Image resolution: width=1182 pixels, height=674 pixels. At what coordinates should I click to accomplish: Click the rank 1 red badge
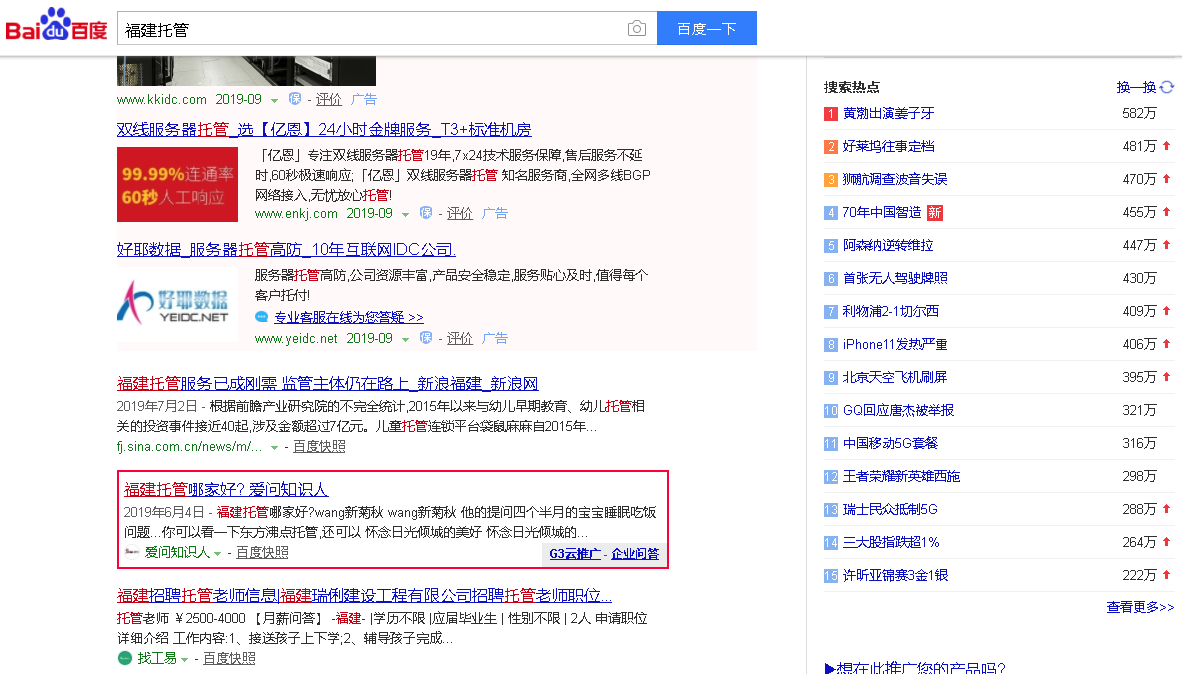tap(831, 114)
